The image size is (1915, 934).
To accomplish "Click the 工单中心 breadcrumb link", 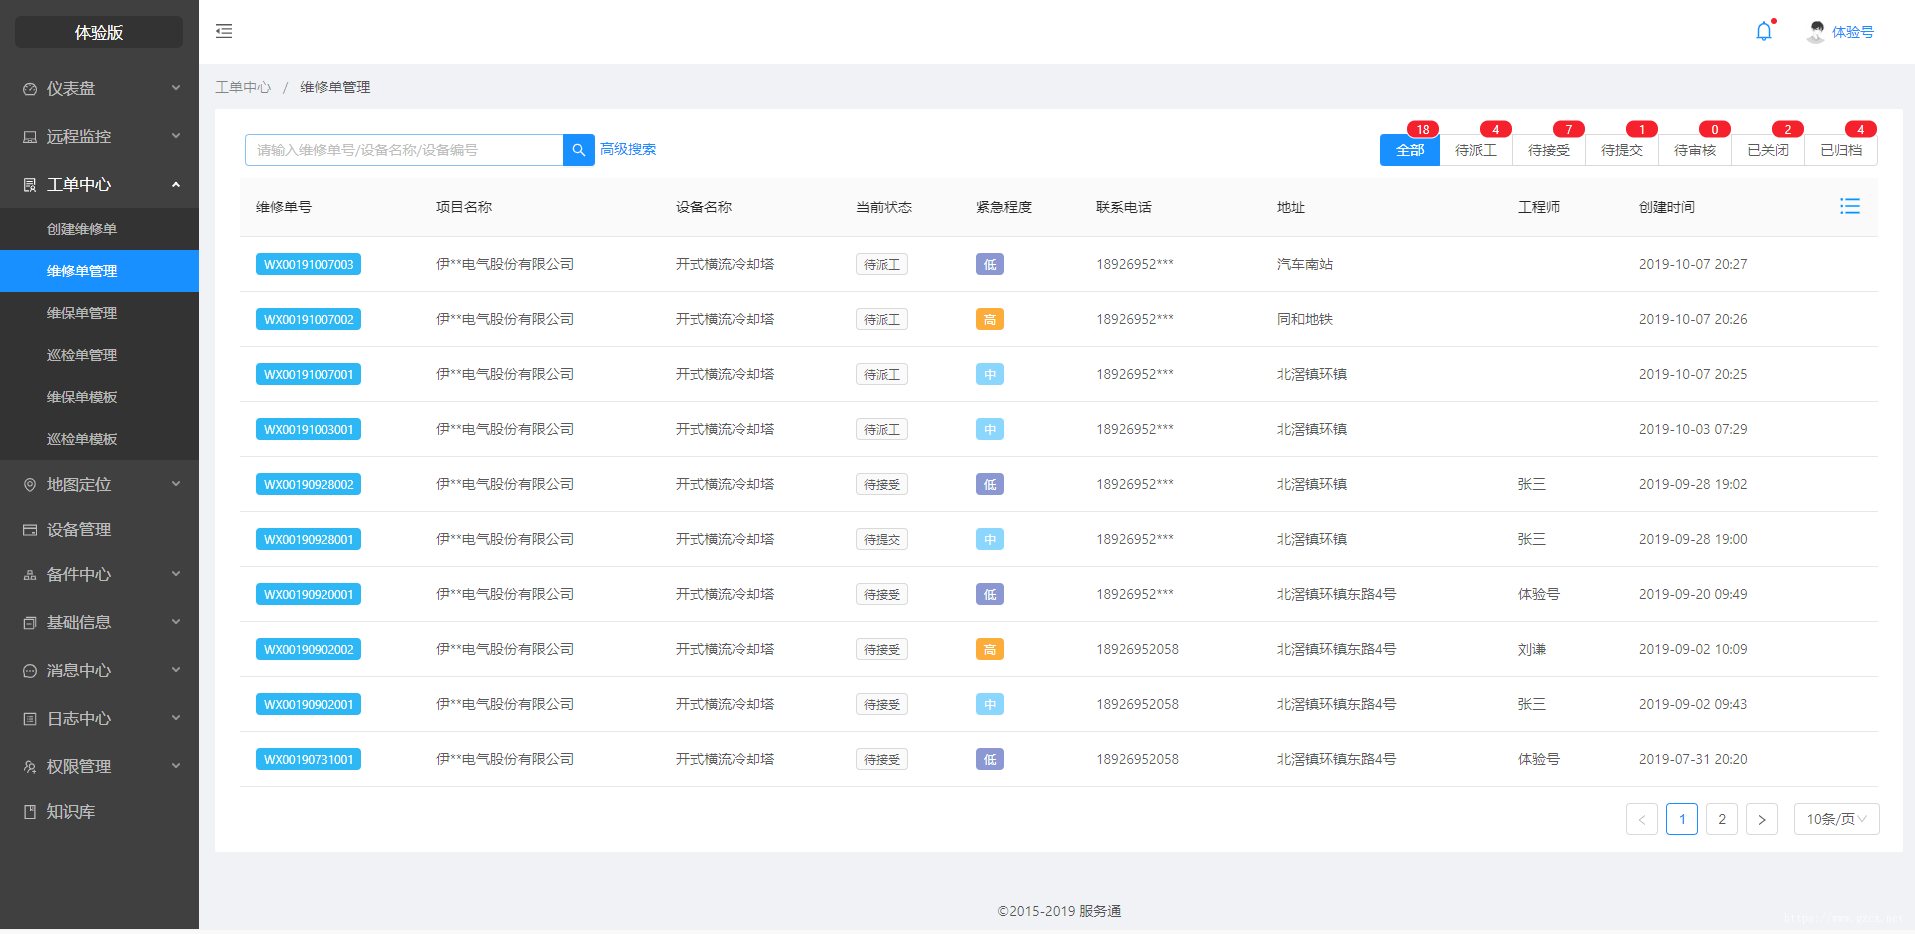I will [243, 87].
